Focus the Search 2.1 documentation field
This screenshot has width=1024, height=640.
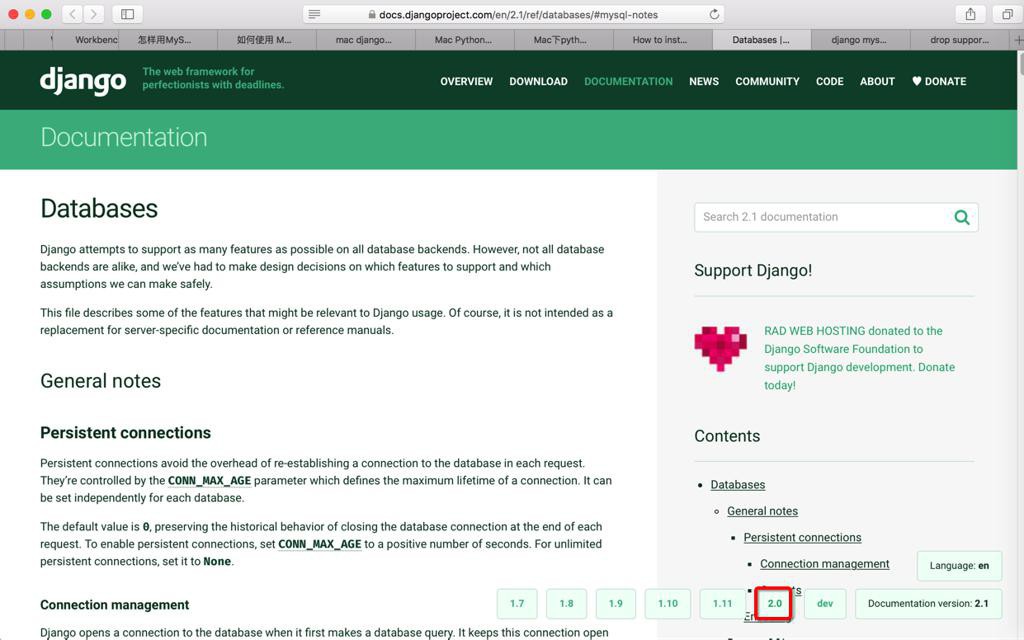click(x=835, y=217)
